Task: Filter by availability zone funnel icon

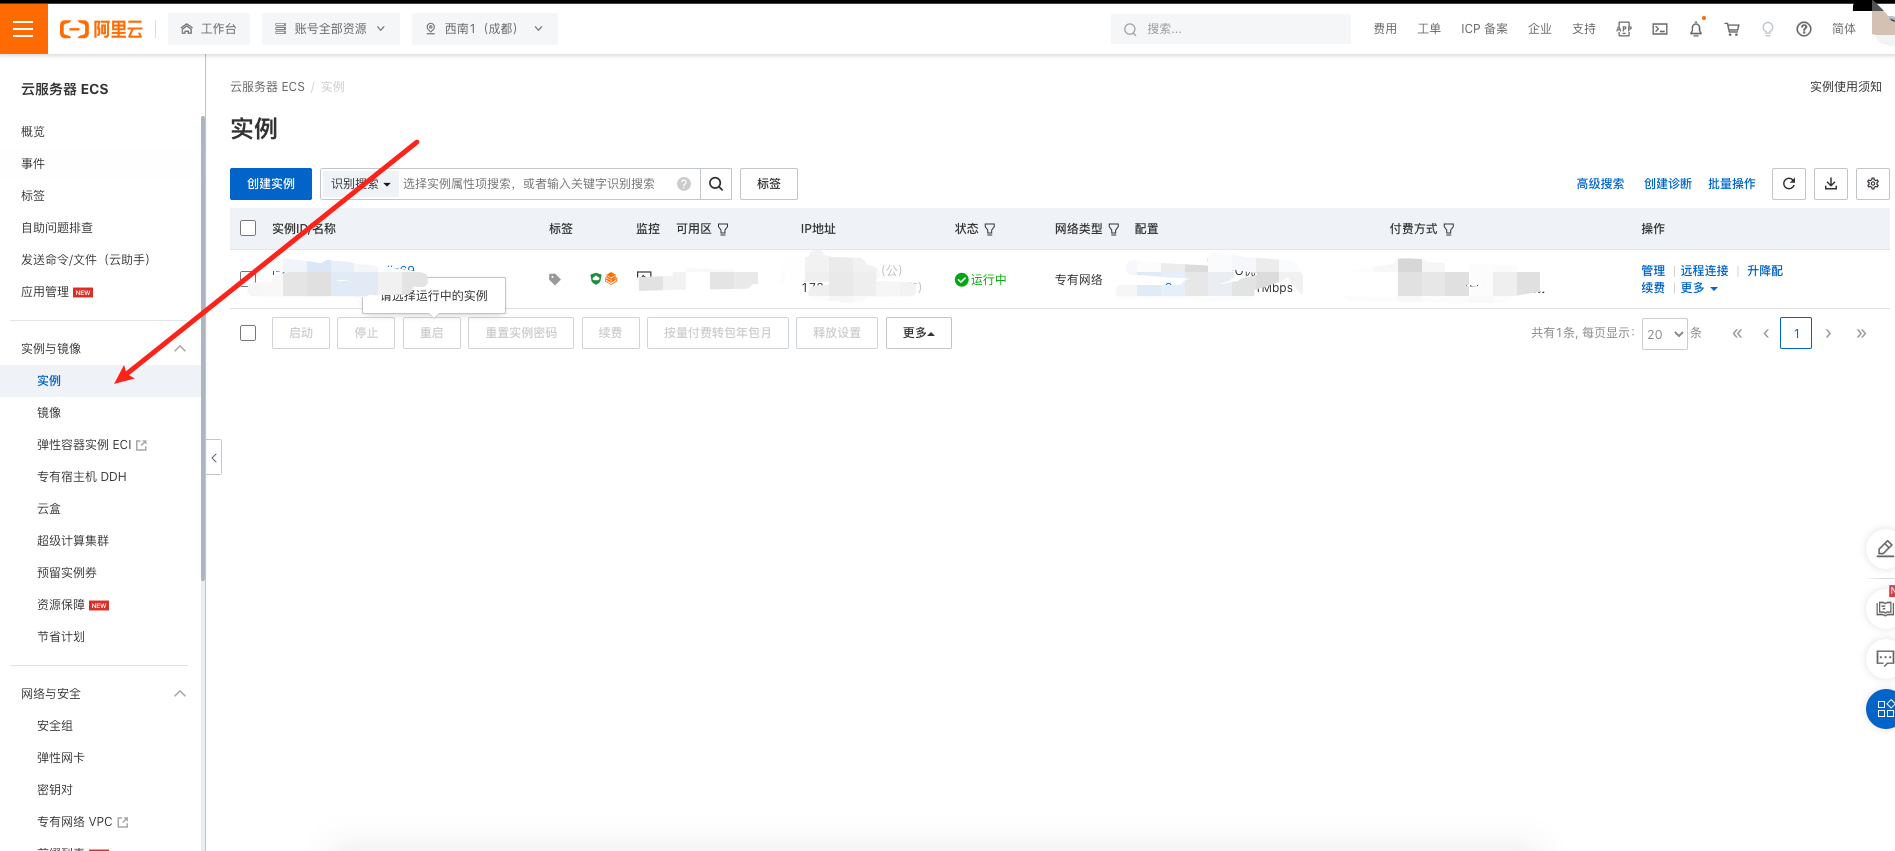Action: pos(723,229)
